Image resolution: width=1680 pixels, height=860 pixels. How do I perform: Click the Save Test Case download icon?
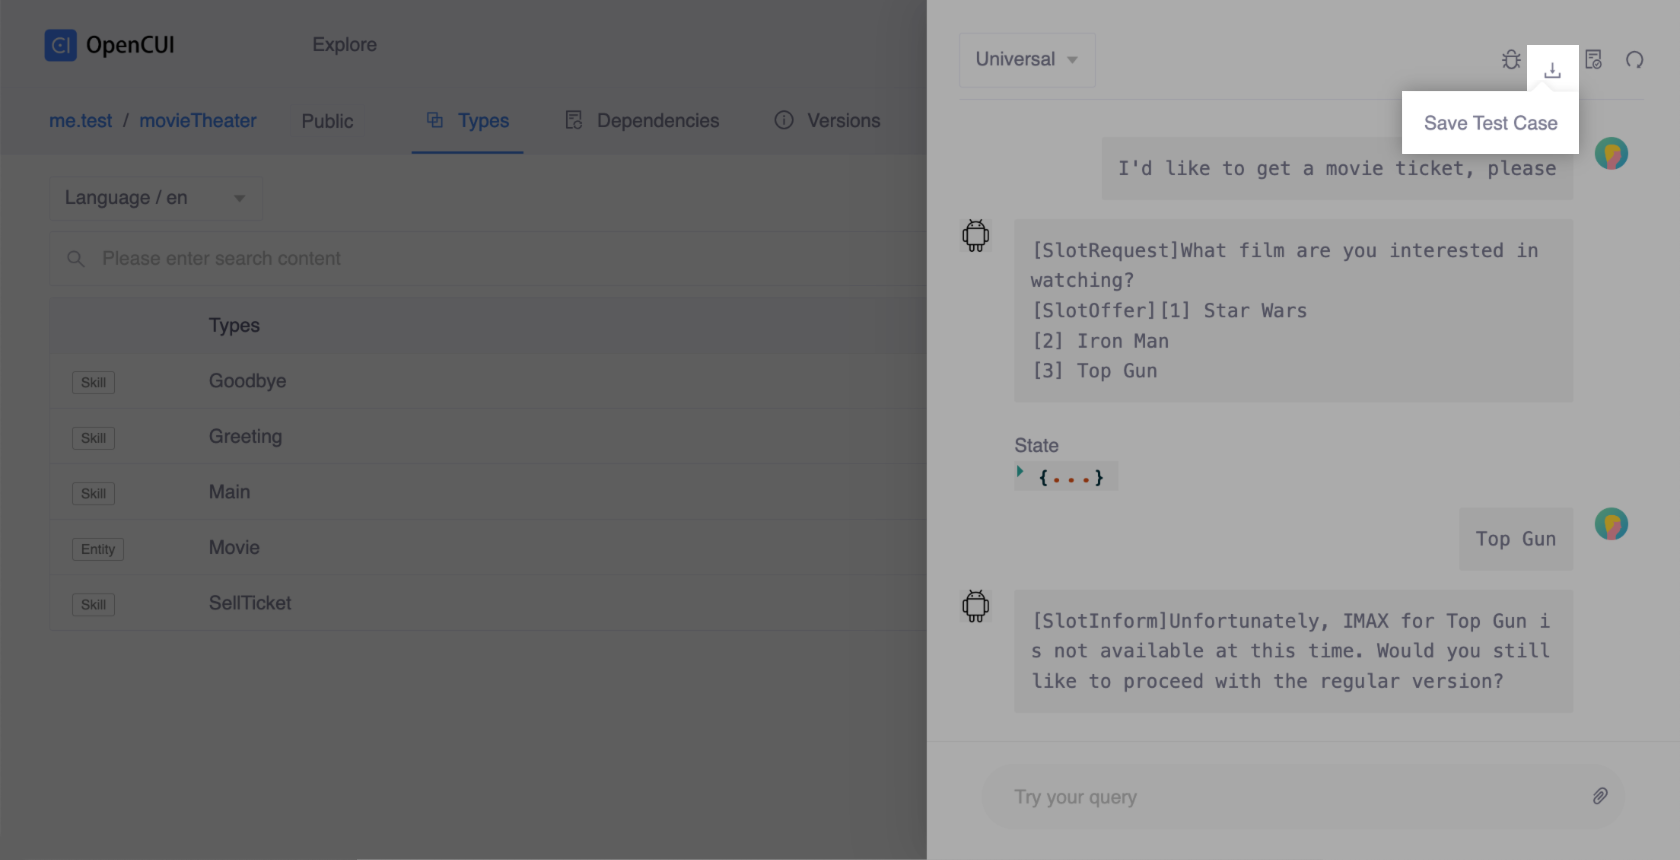click(1552, 70)
